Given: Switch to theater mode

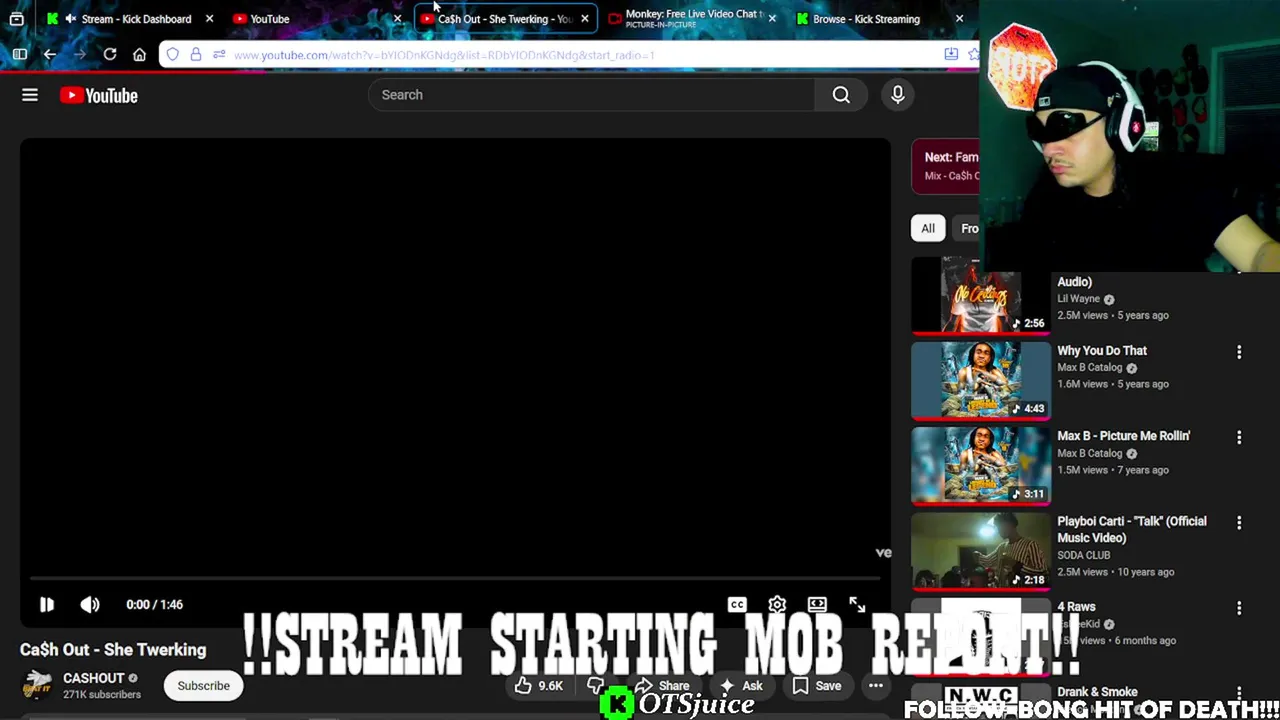Looking at the screenshot, I should tap(817, 604).
